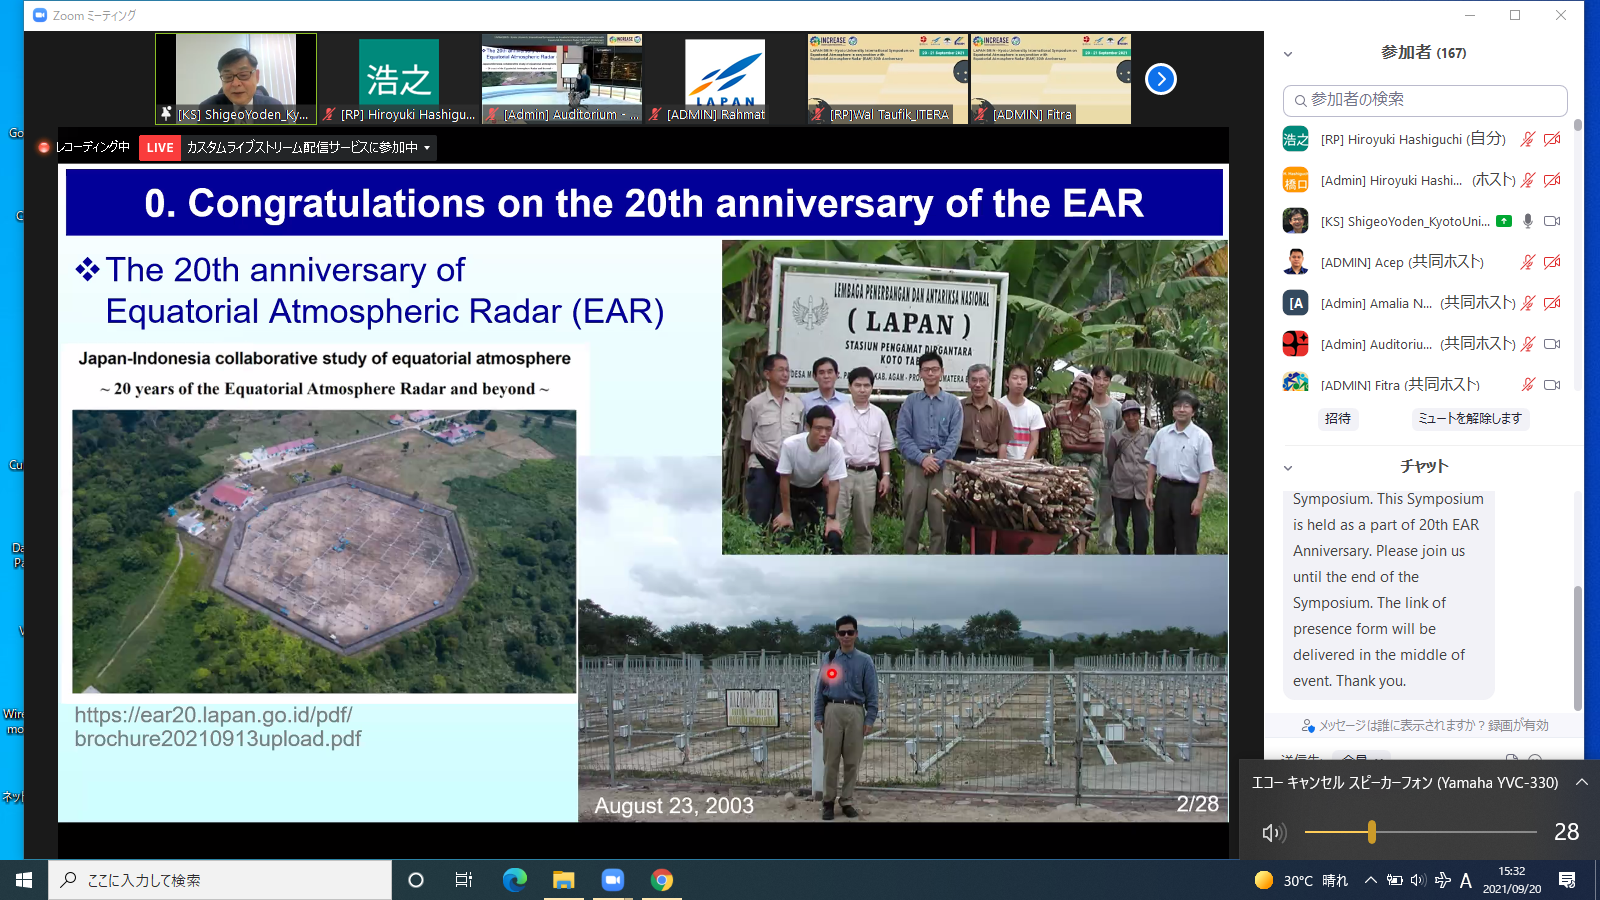Viewport: 1600px width, 900px height.
Task: Click 'is held as a part of 20th EAR' line
Action: click(1385, 525)
